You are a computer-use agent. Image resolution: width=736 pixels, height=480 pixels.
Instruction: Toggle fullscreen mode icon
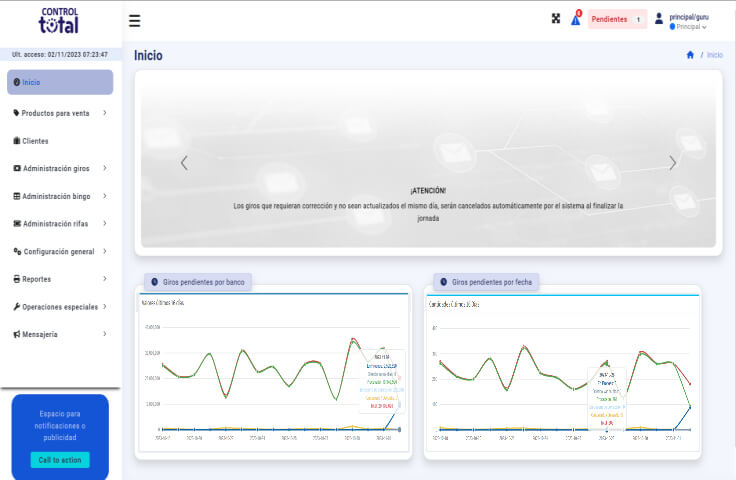tap(556, 19)
